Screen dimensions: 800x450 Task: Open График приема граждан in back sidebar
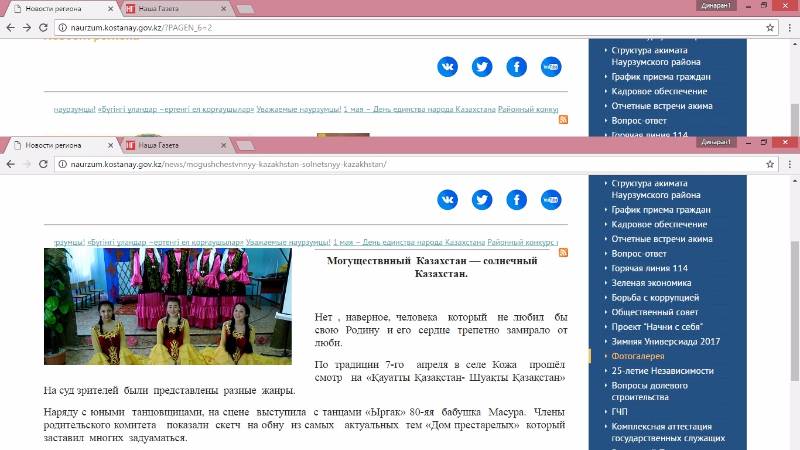[x=661, y=77]
